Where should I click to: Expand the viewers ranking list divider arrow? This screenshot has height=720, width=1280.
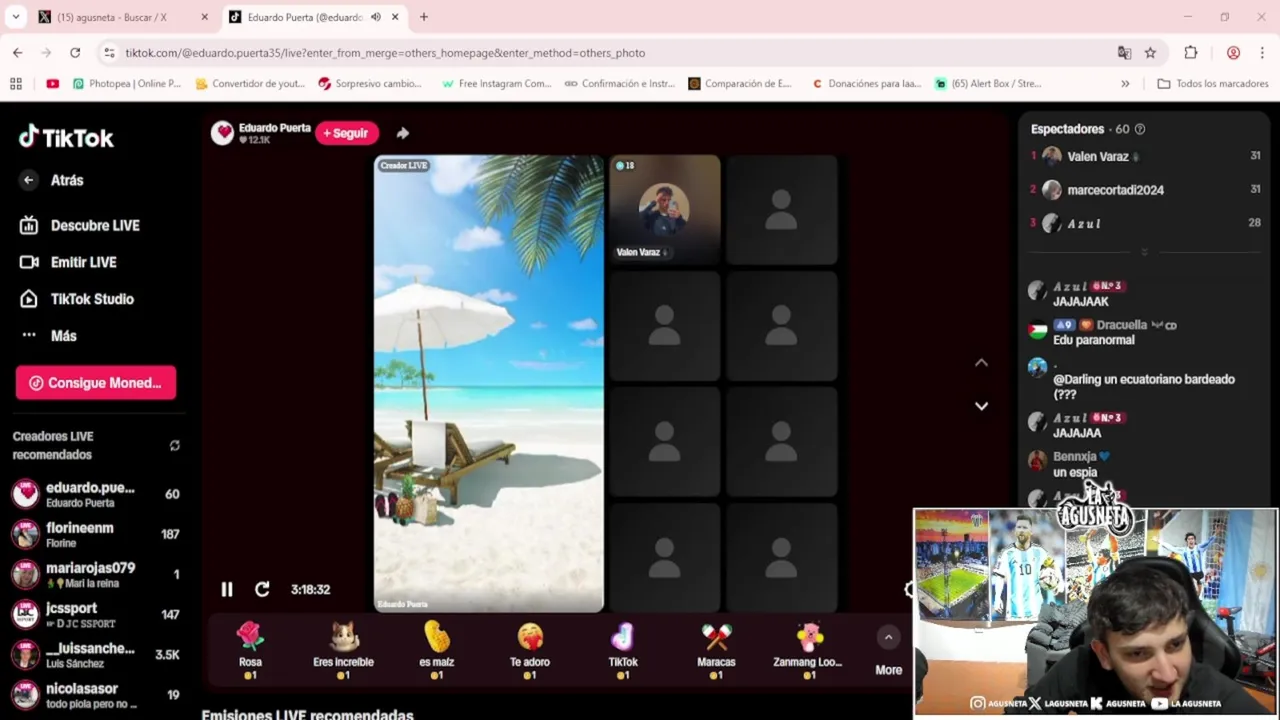[1144, 251]
